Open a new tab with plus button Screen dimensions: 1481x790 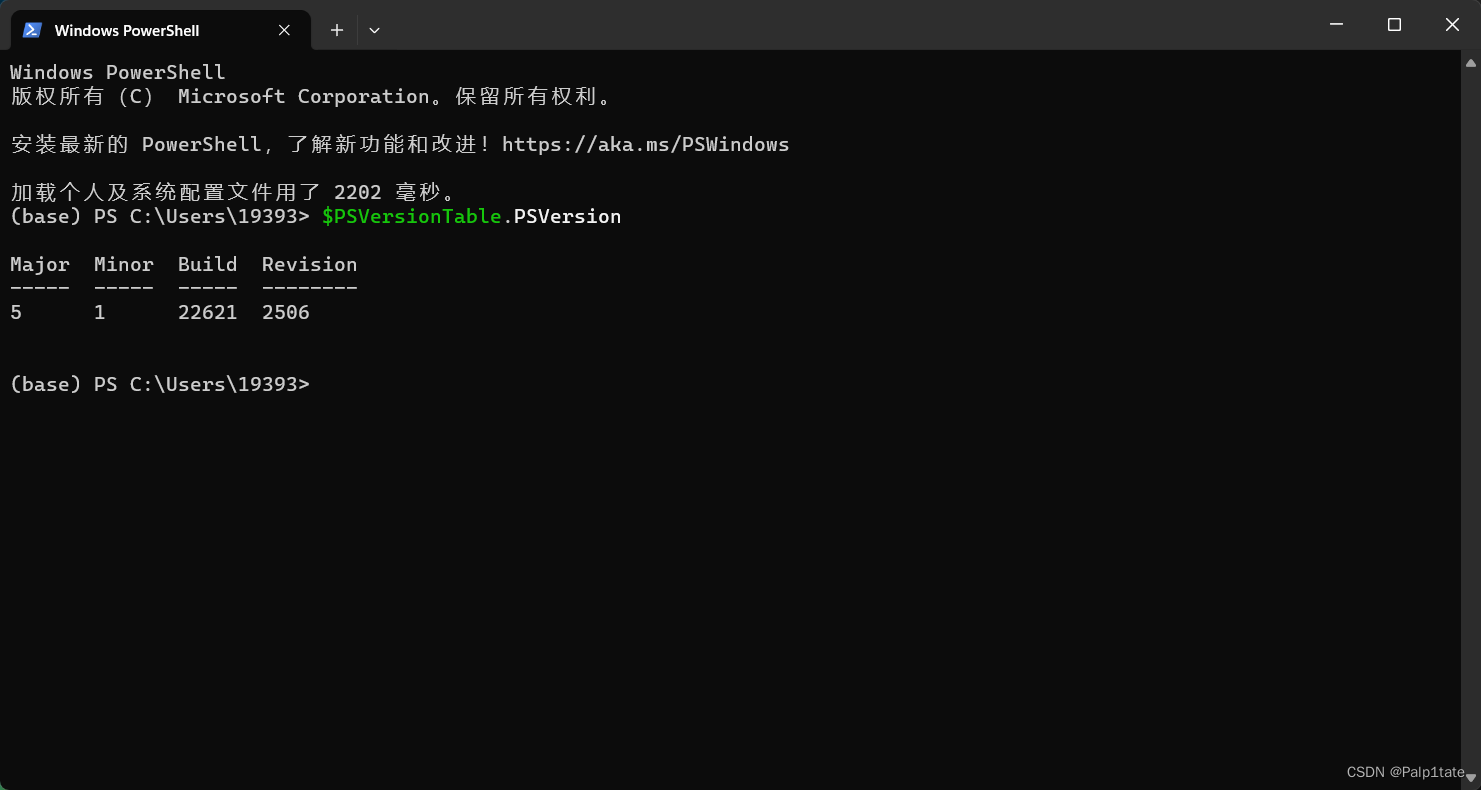click(x=337, y=30)
